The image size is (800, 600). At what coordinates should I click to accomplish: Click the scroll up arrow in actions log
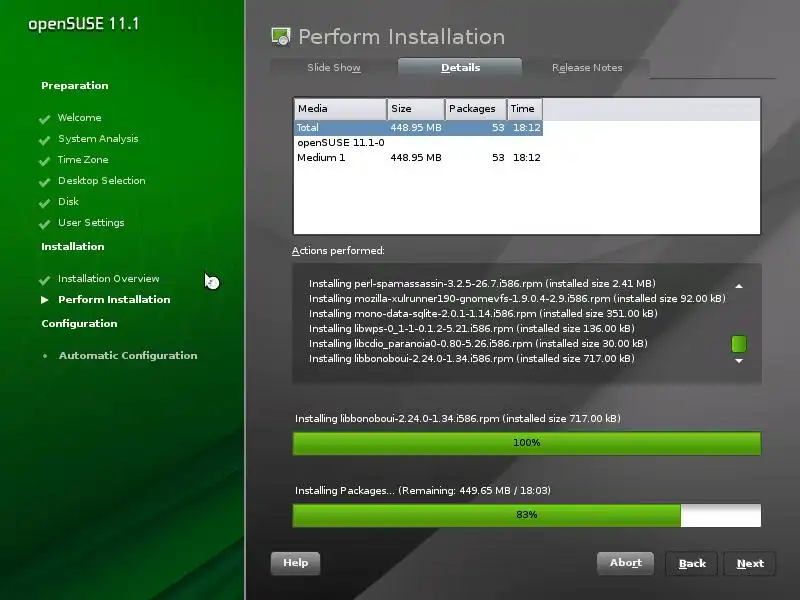click(x=739, y=286)
